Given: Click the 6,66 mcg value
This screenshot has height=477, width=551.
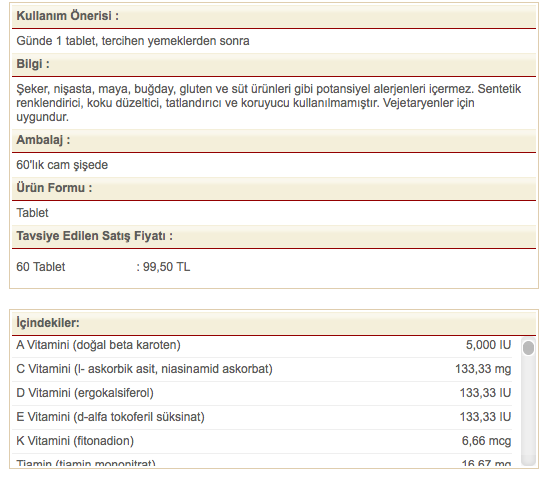Looking at the screenshot, I should click(486, 441).
